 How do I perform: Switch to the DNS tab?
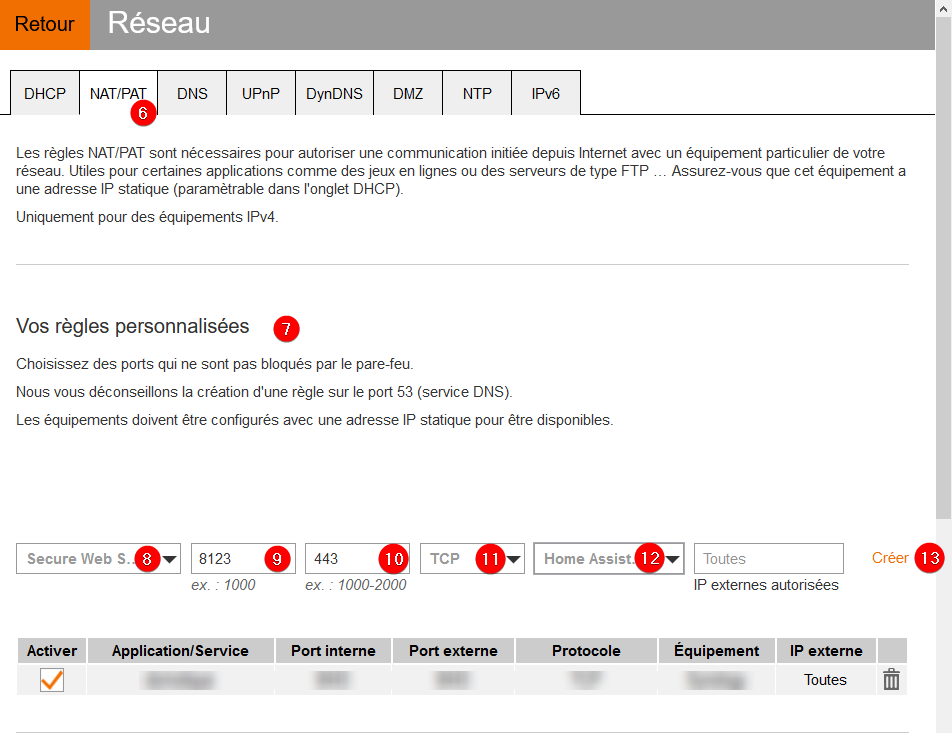pyautogui.click(x=192, y=94)
